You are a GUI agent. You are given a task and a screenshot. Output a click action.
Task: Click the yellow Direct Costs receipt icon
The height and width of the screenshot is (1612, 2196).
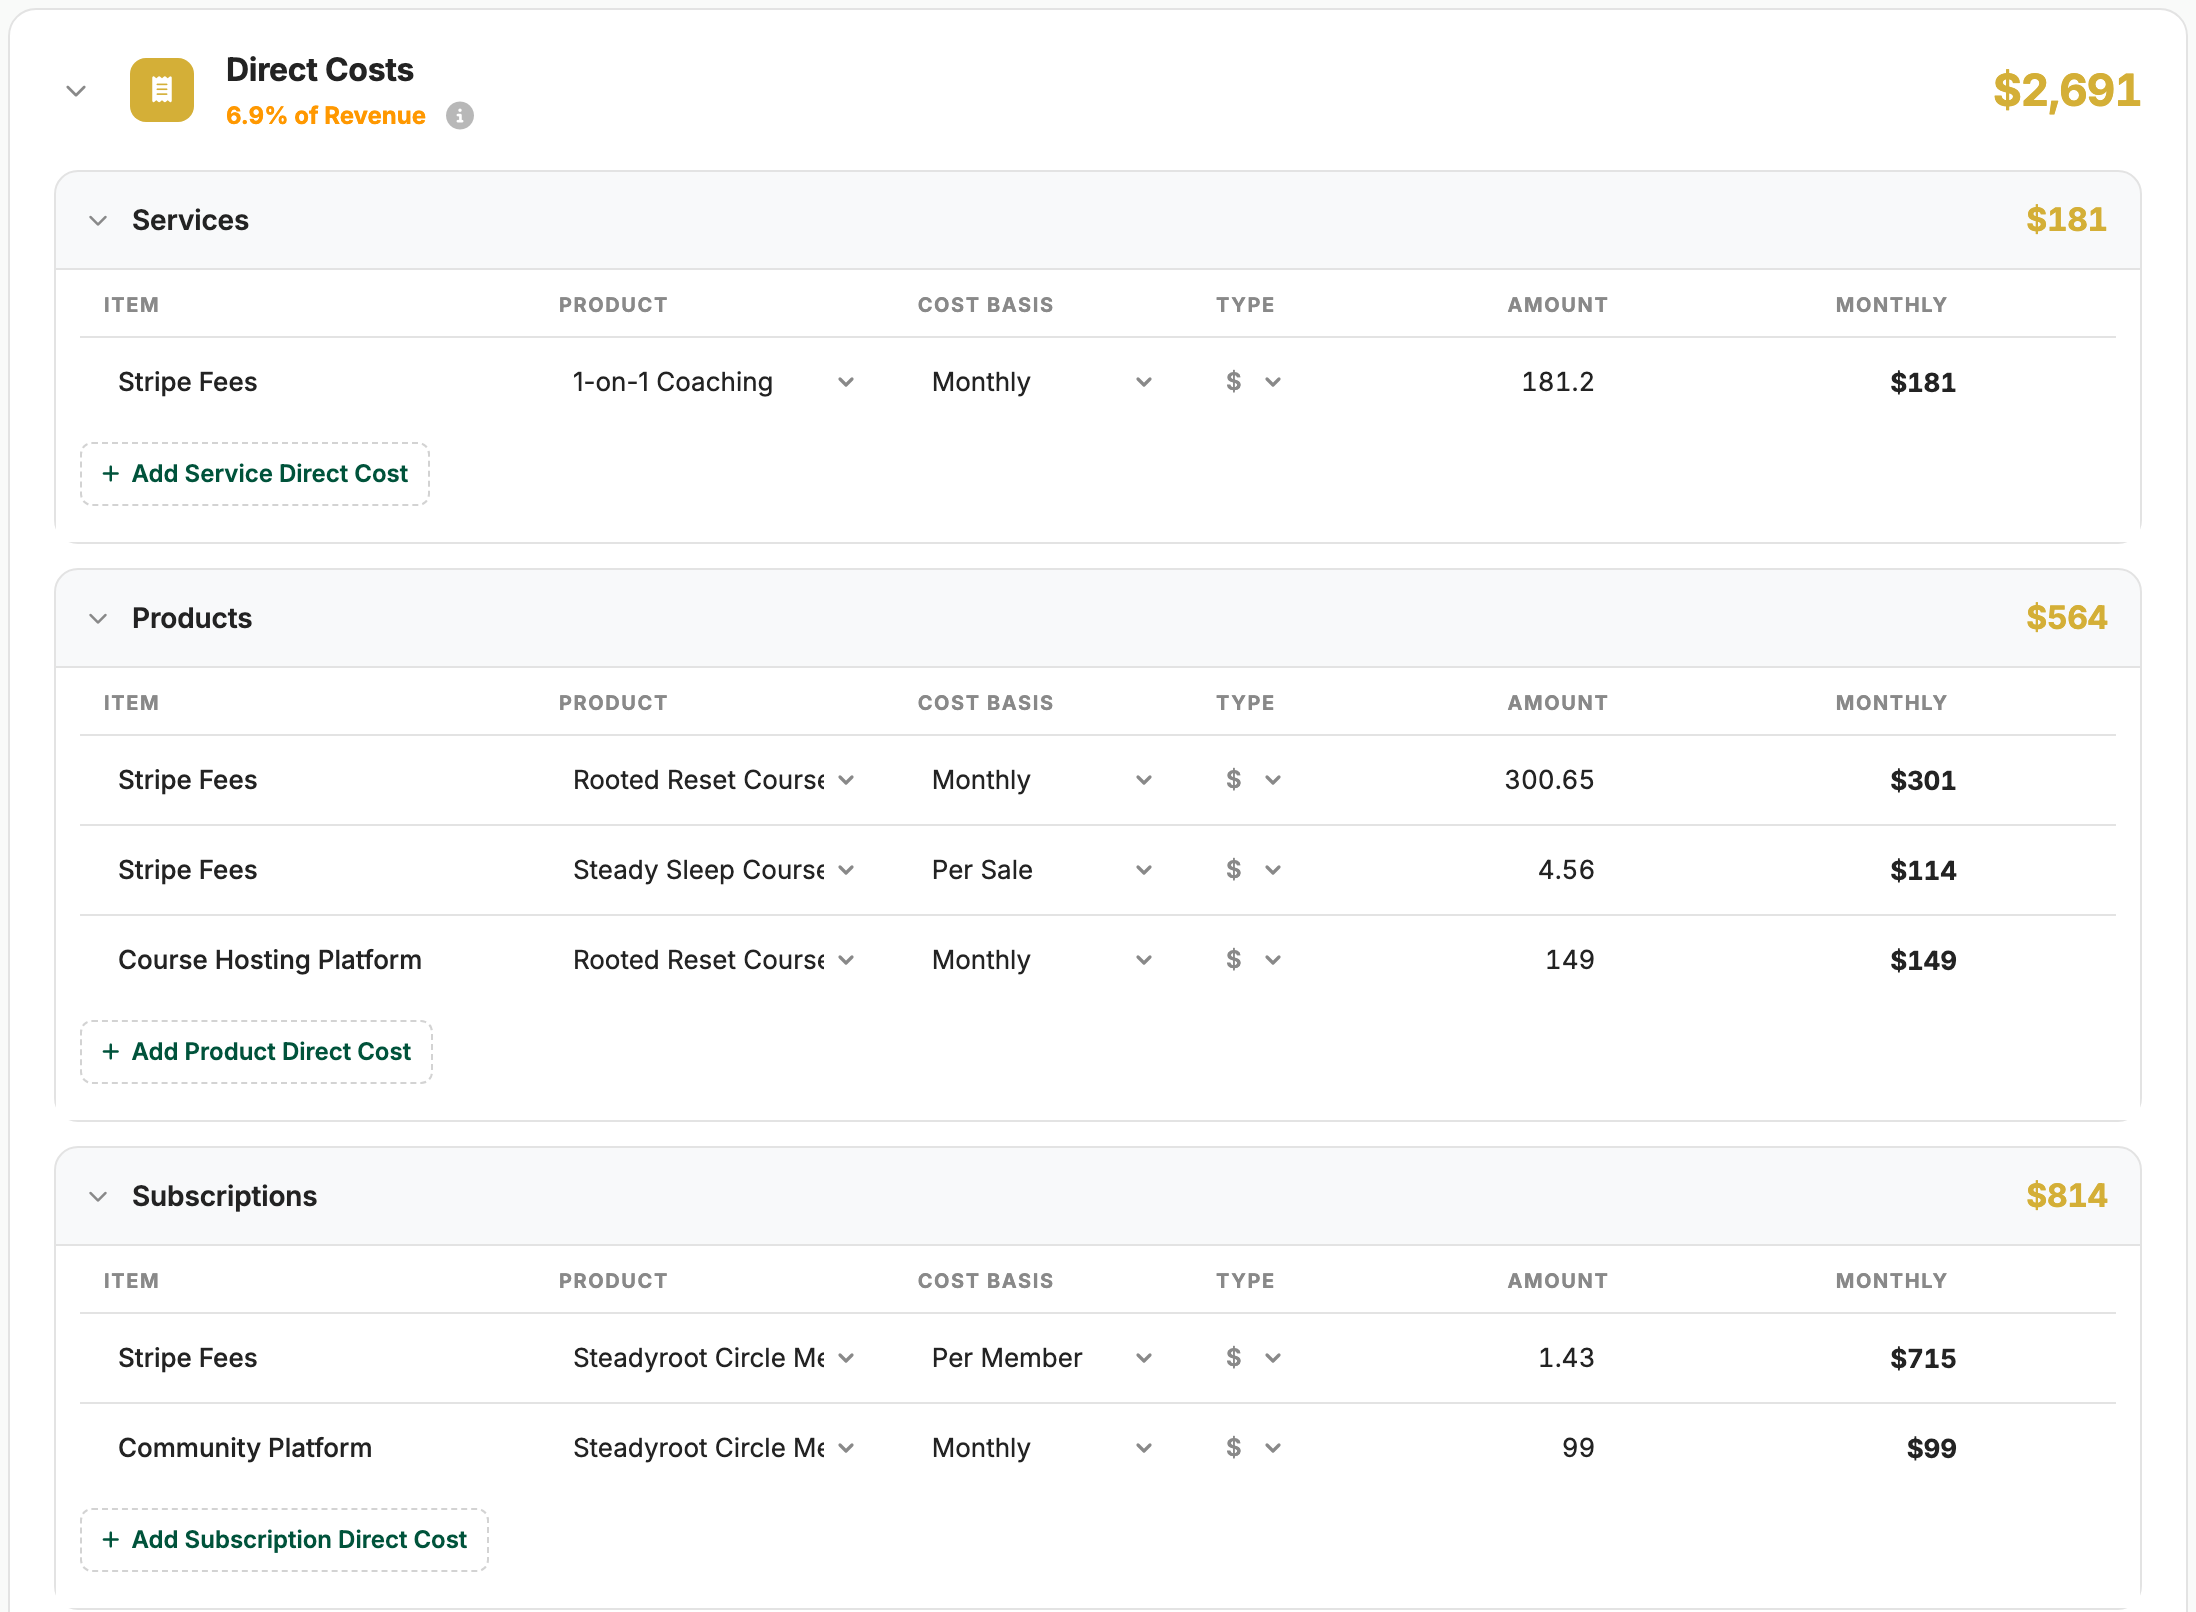point(162,90)
